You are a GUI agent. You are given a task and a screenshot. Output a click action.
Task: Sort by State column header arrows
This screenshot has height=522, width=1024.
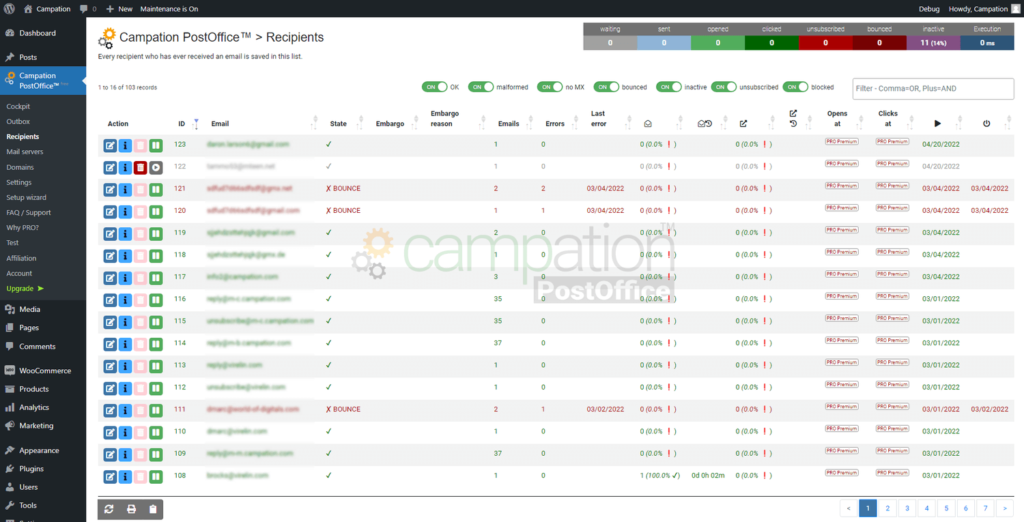tap(362, 123)
